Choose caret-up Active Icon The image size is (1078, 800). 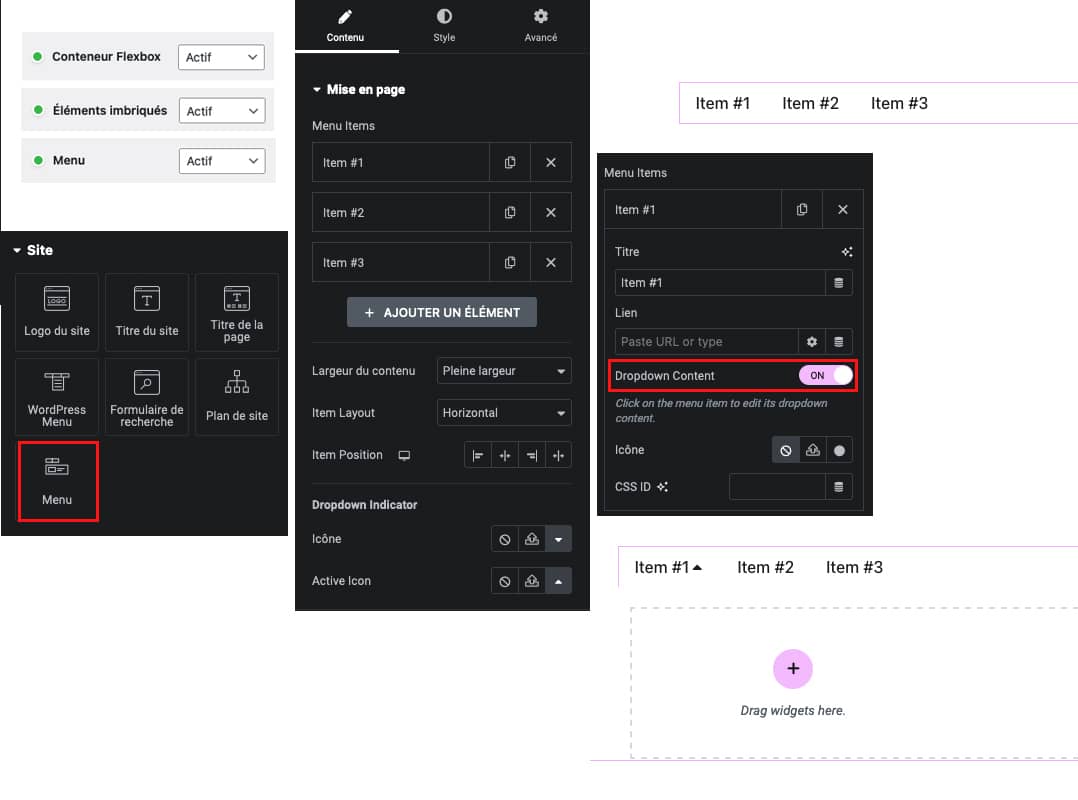tap(558, 581)
